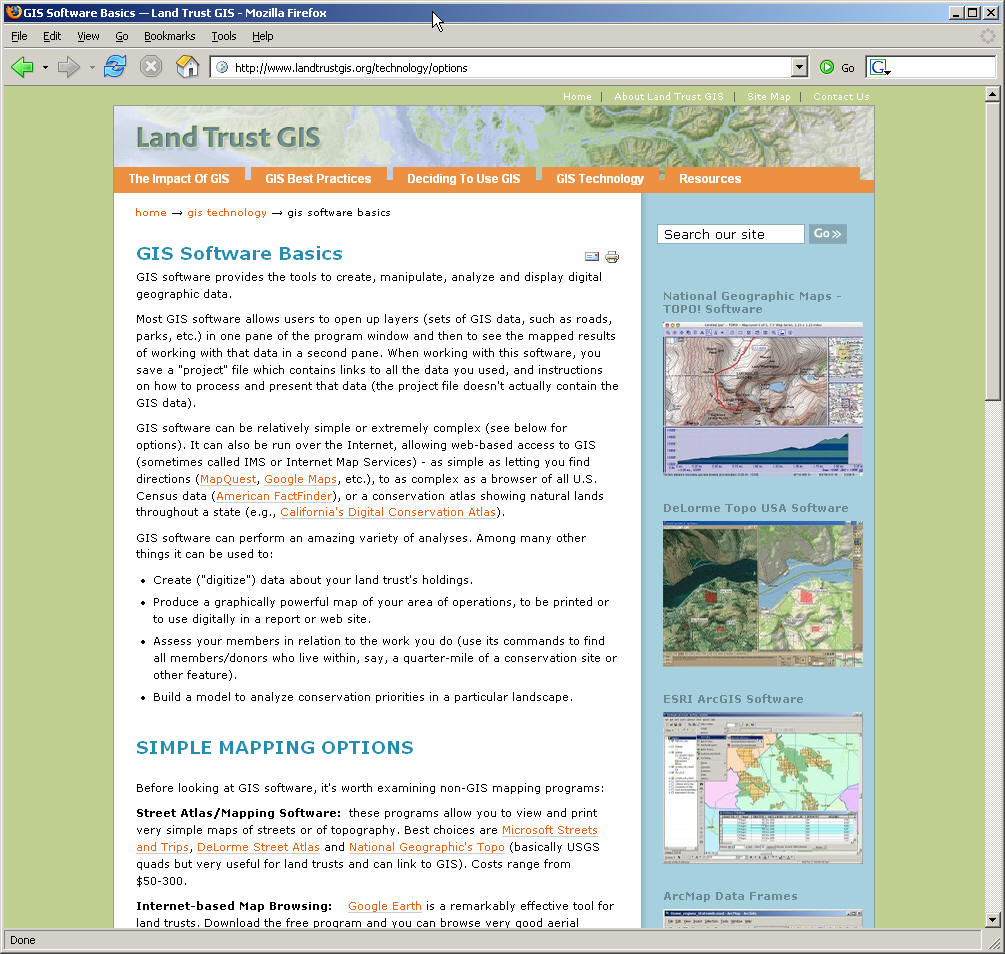Open California's Digital Conservation Atlas link
The height and width of the screenshot is (954, 1005).
(x=388, y=512)
